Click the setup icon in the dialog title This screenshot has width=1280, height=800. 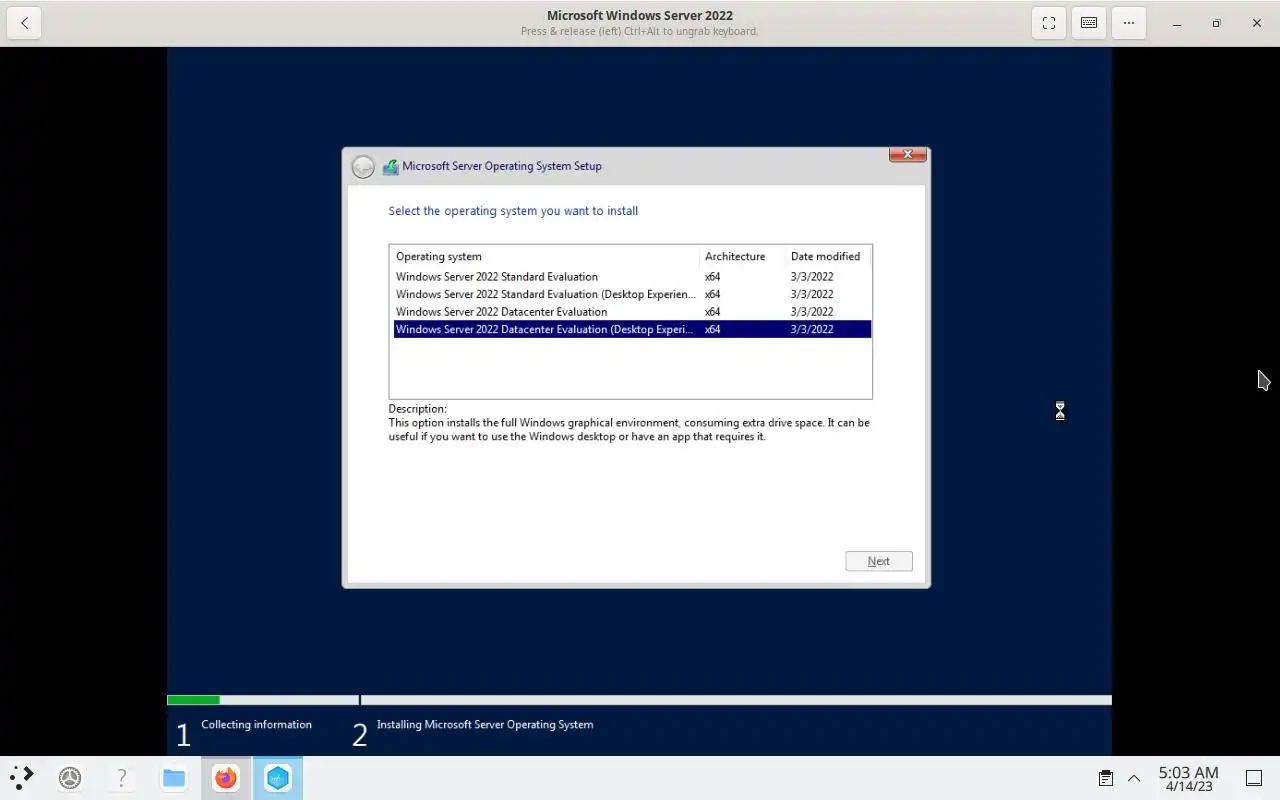tap(390, 167)
